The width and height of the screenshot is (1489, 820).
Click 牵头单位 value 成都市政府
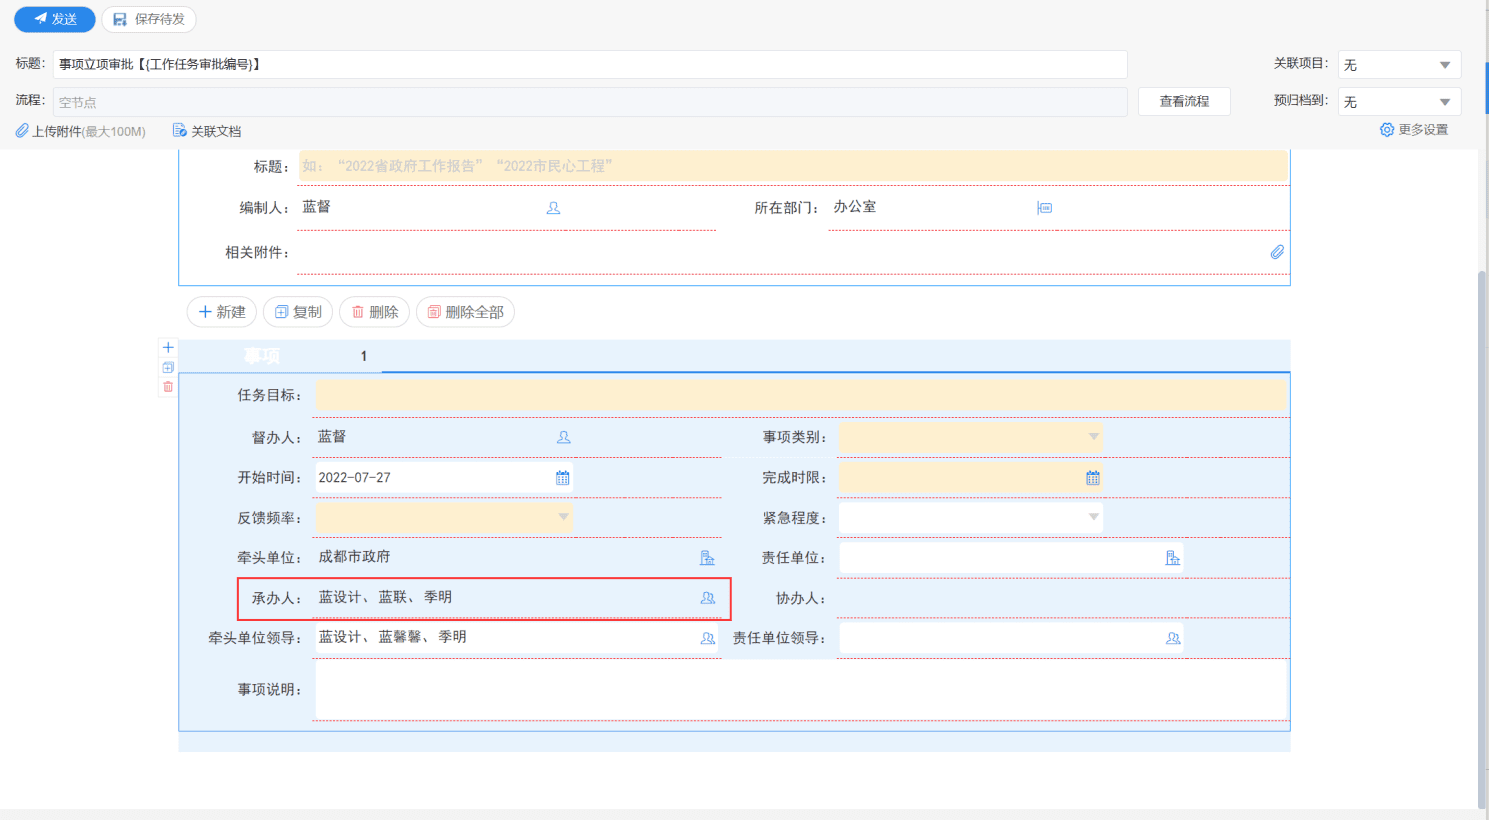point(354,557)
